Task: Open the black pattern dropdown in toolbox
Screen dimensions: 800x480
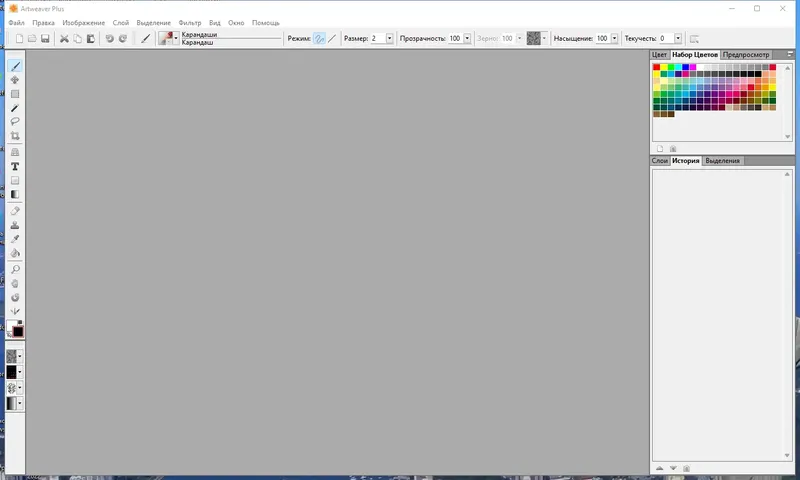Action: [19, 372]
